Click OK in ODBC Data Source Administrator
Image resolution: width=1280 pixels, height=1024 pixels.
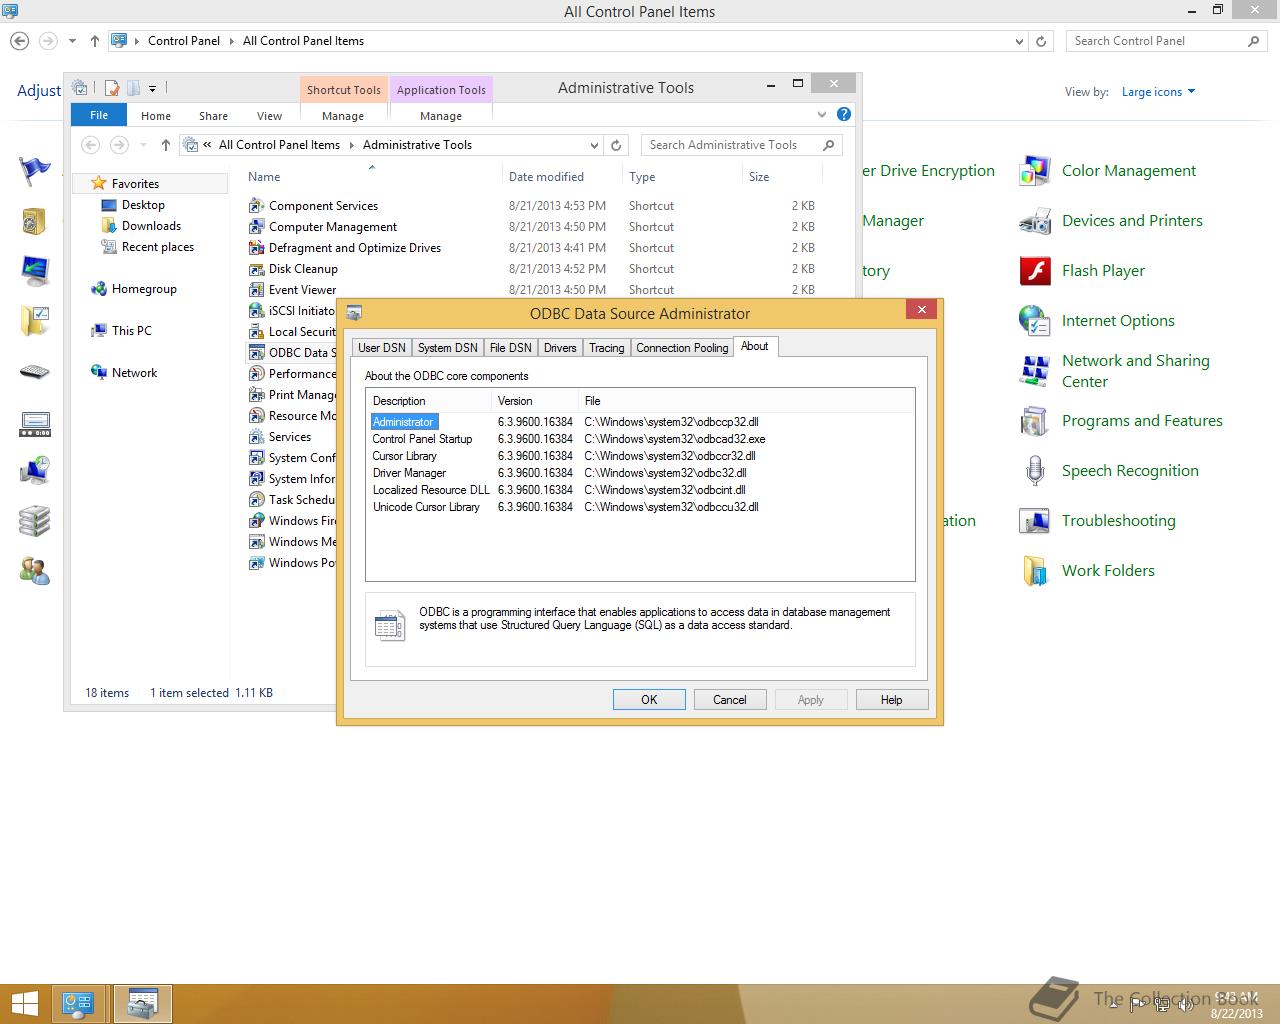point(649,700)
